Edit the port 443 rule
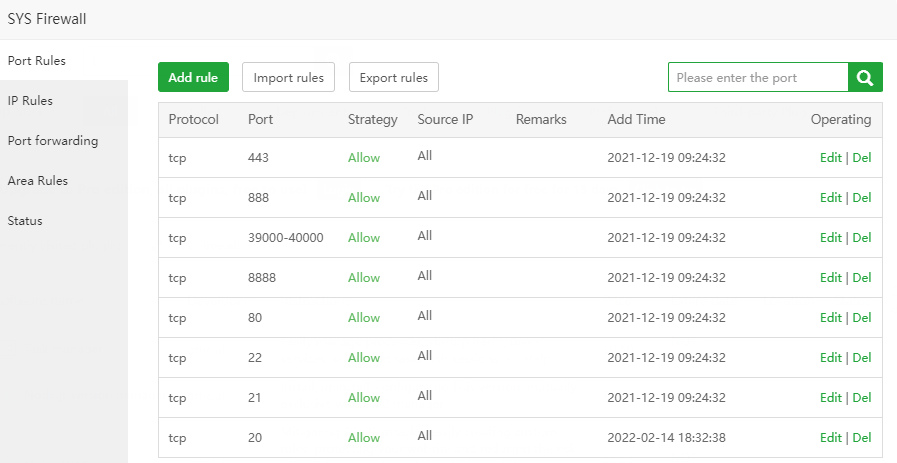Viewport: 897px width, 463px height. click(x=830, y=158)
